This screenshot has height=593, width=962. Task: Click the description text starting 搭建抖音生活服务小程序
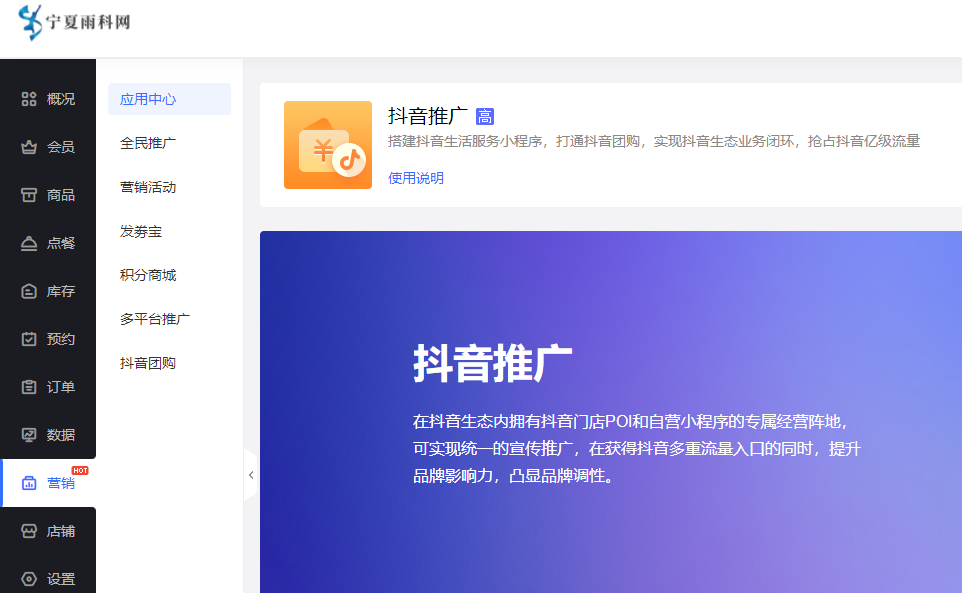point(654,141)
